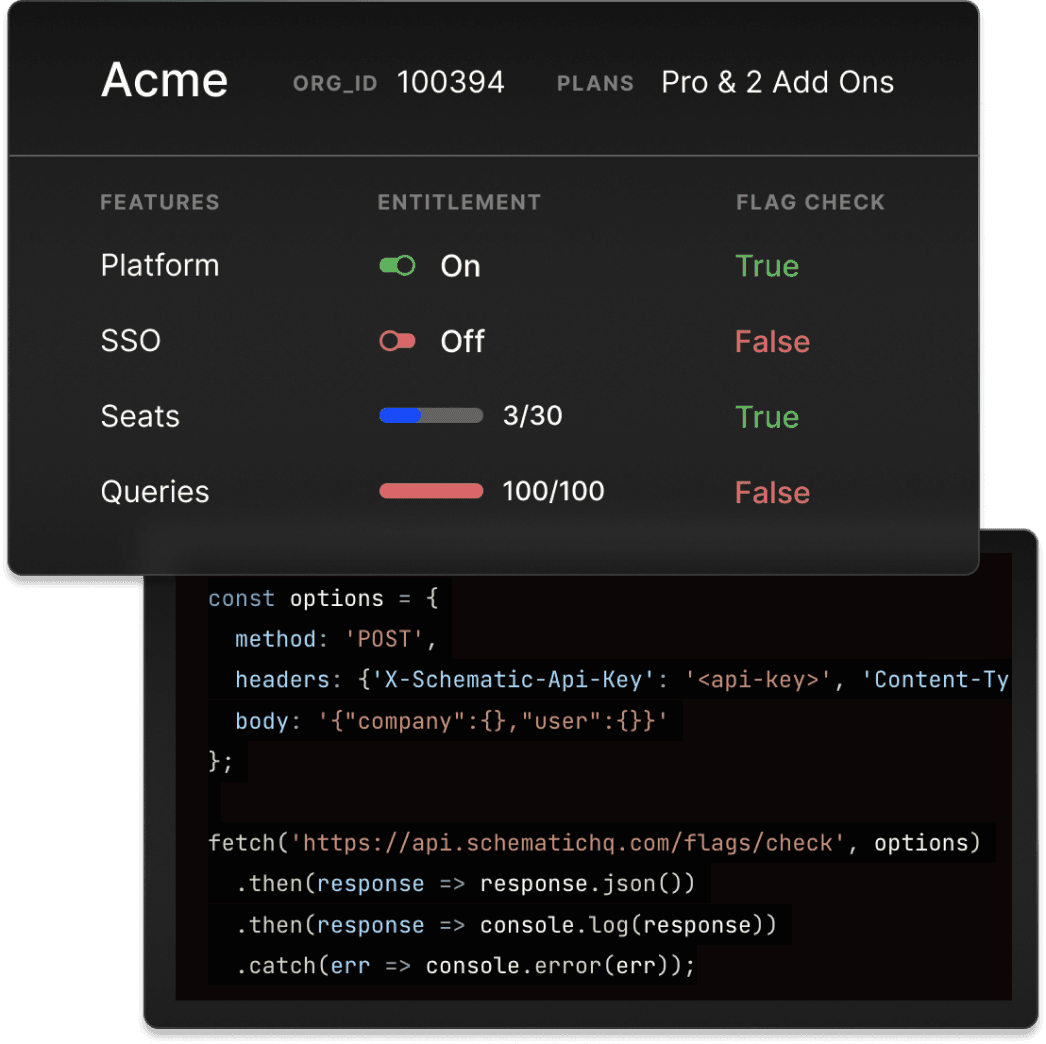Select the Acme company name
1046x1044 pixels.
tap(165, 80)
